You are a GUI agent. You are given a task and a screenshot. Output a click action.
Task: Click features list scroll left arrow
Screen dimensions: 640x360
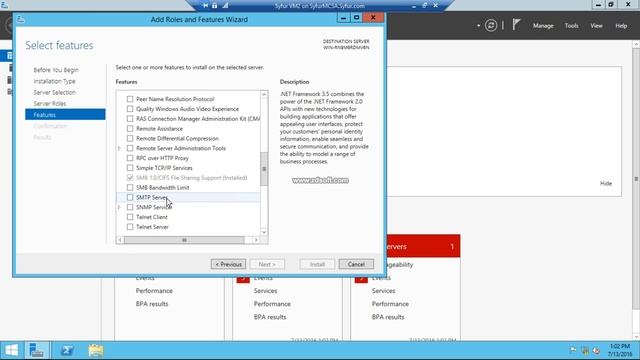tap(120, 240)
